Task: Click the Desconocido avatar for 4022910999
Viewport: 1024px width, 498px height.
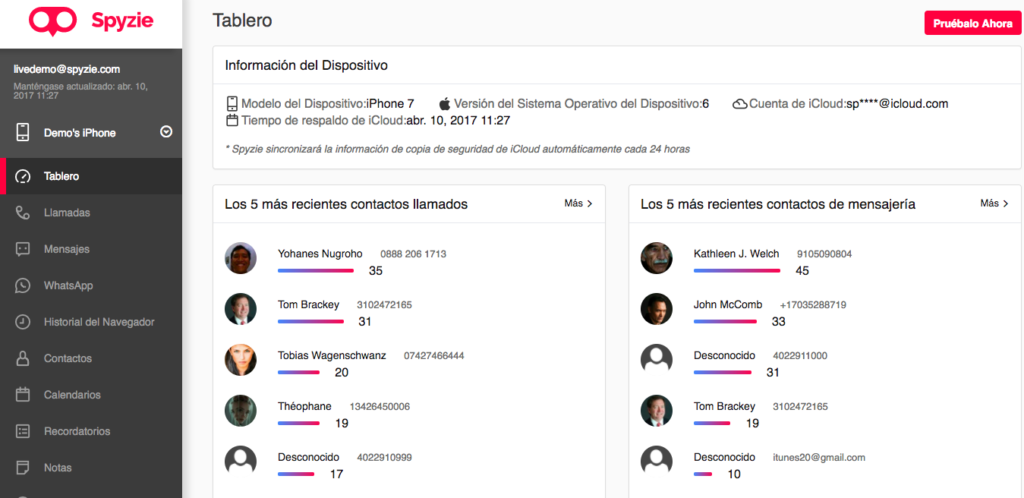Action: click(240, 461)
